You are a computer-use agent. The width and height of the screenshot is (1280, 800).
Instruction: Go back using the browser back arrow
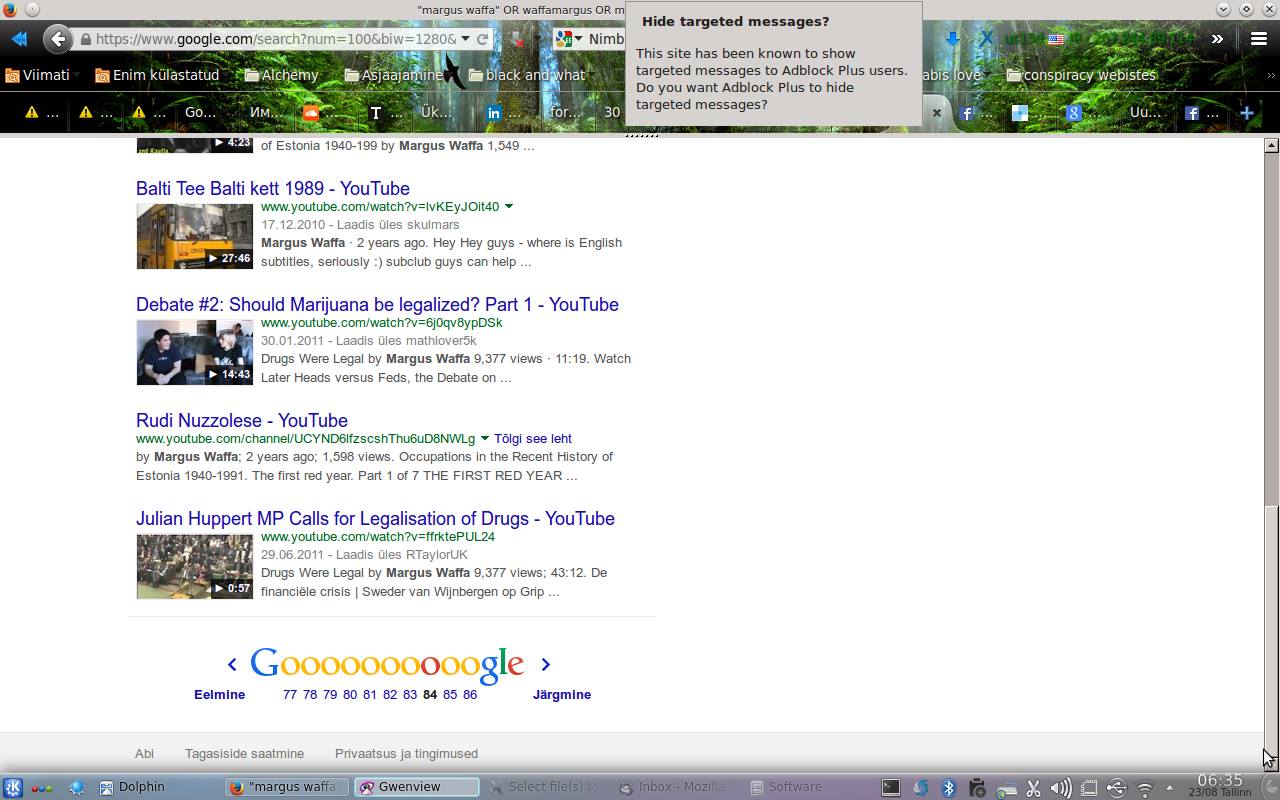pyautogui.click(x=58, y=39)
